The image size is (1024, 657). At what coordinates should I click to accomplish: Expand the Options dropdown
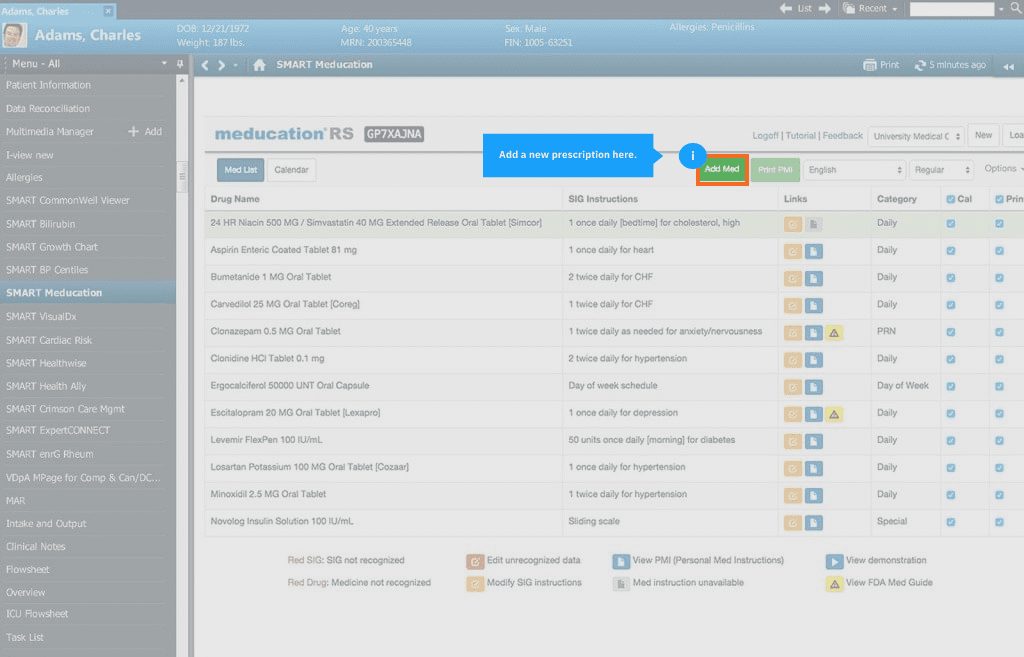pyautogui.click(x=1004, y=168)
